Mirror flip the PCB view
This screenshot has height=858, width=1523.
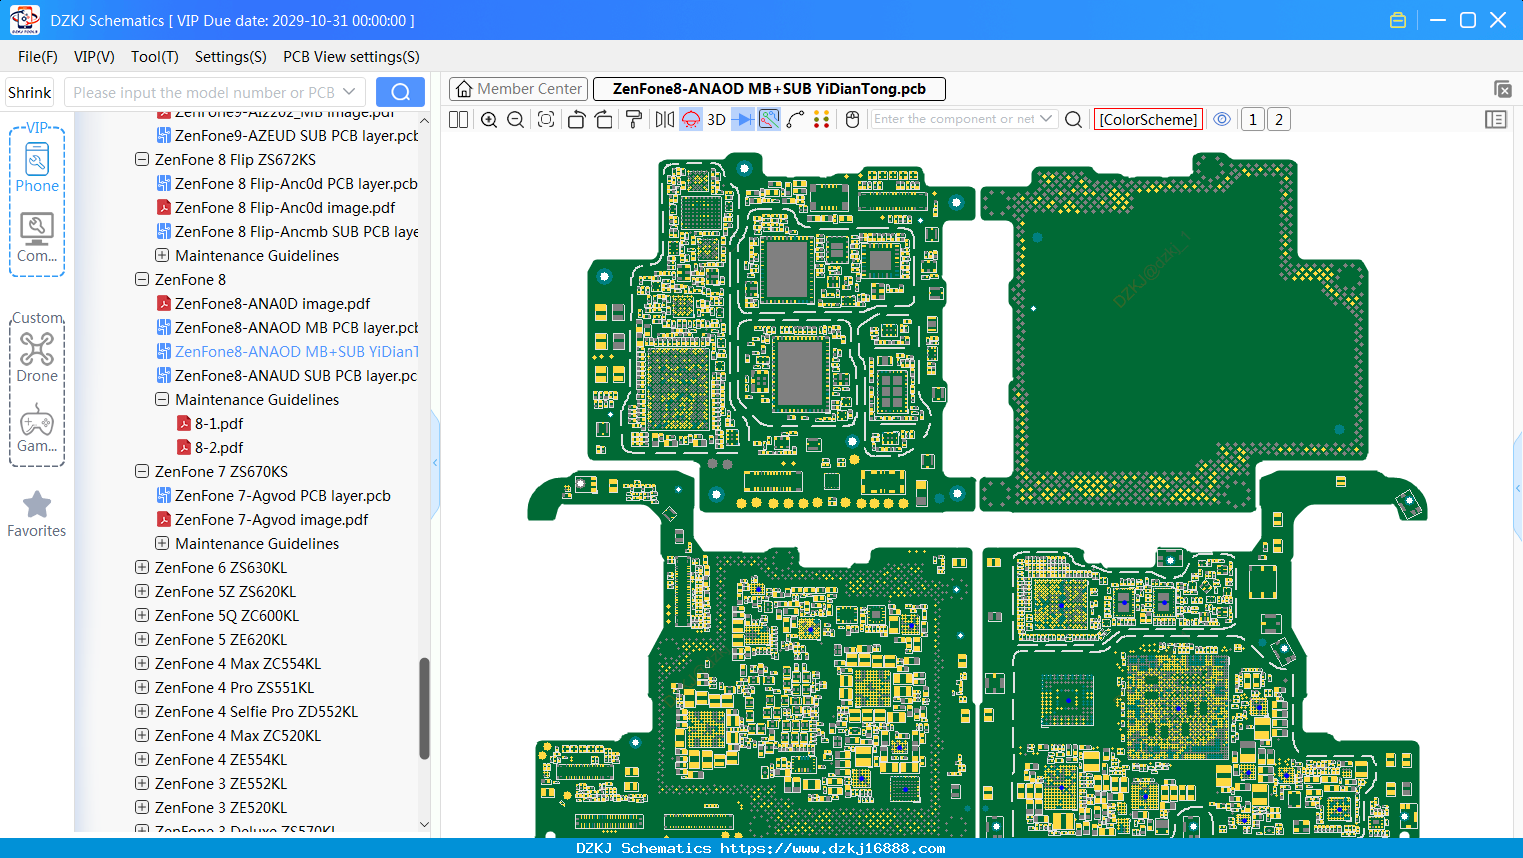click(665, 120)
